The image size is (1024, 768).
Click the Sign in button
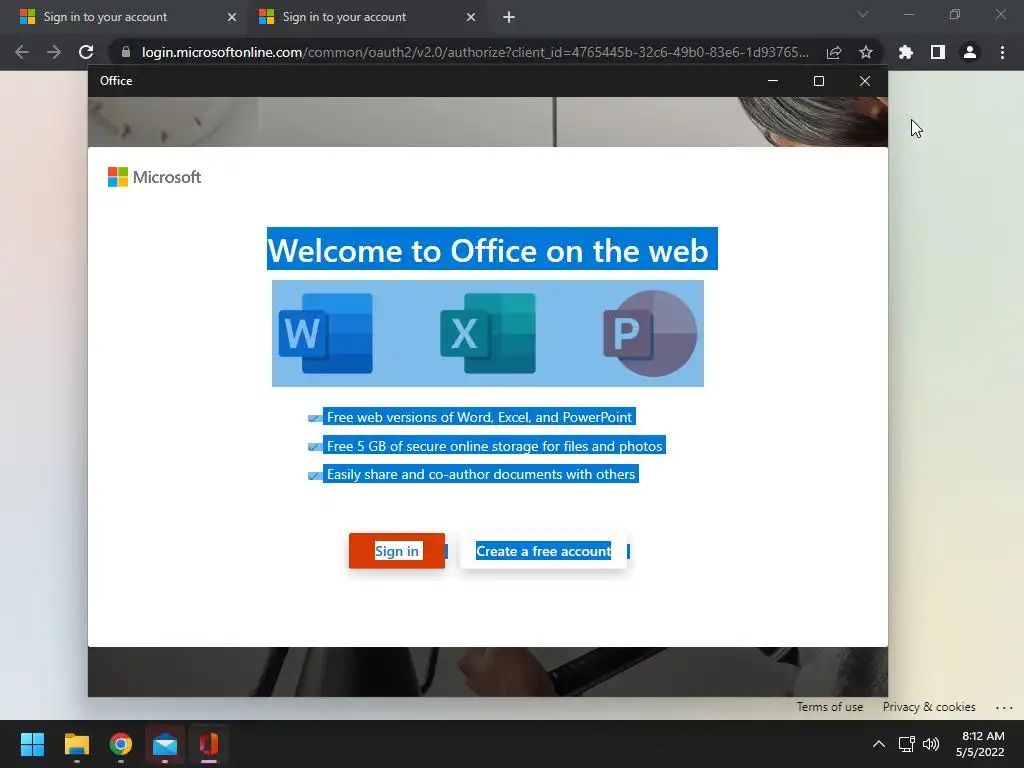(x=396, y=551)
